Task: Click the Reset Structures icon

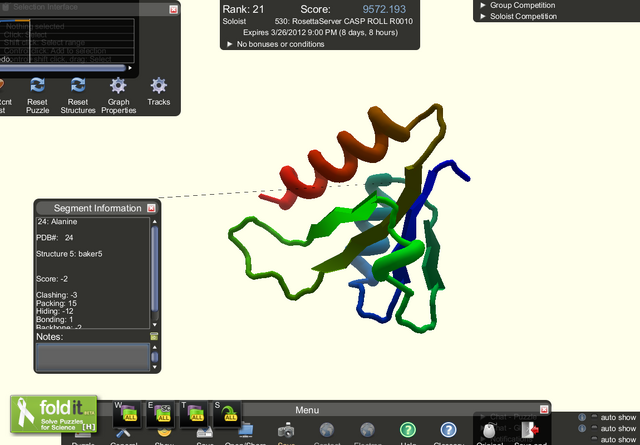Action: (x=78, y=85)
